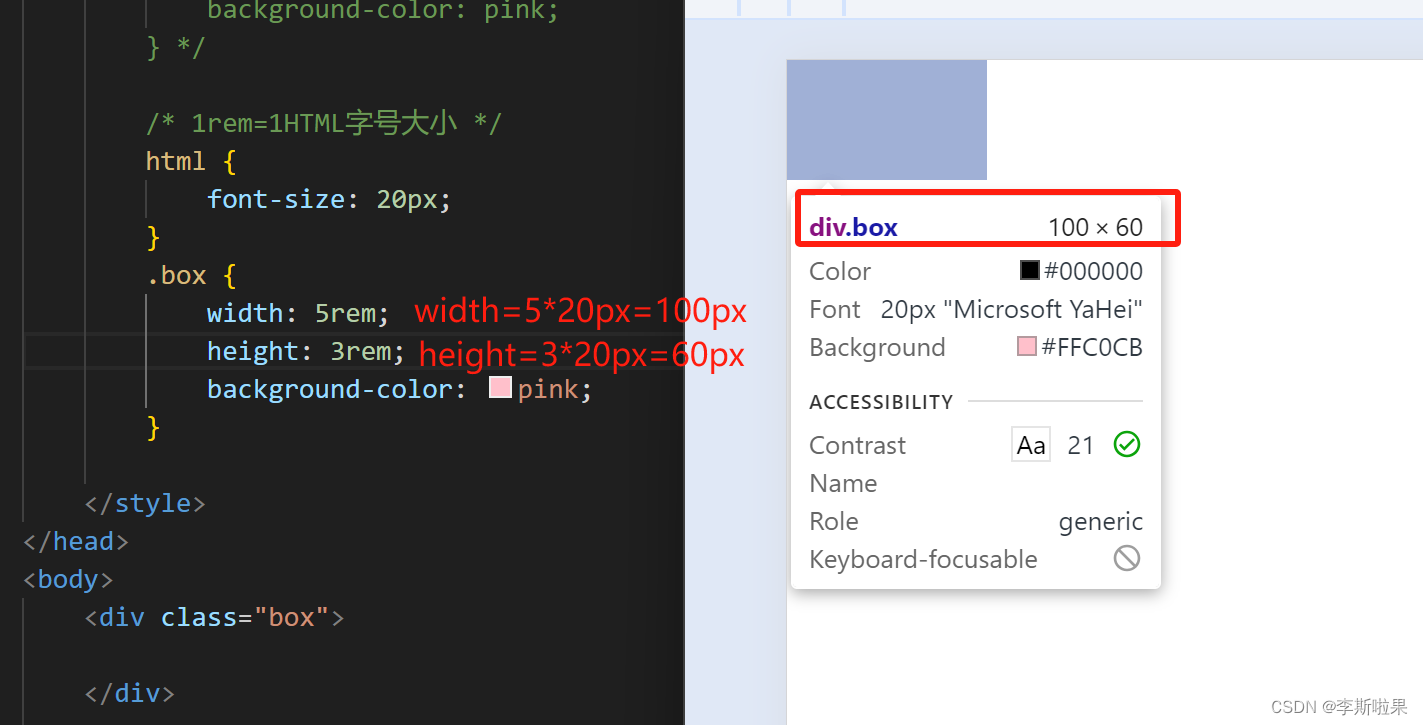Click the Background label in tooltip
The image size is (1423, 725).
pos(877,347)
